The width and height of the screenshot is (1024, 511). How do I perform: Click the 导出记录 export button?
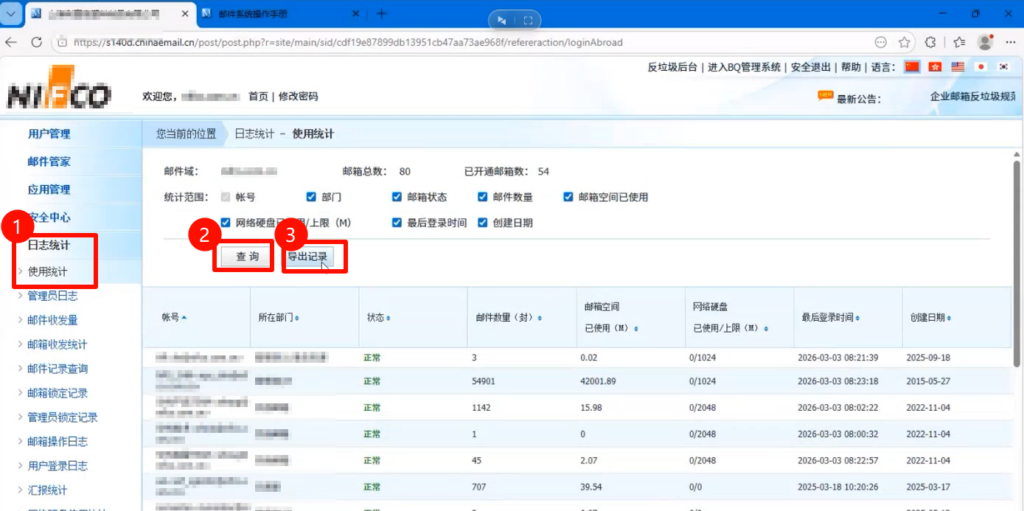pos(308,257)
